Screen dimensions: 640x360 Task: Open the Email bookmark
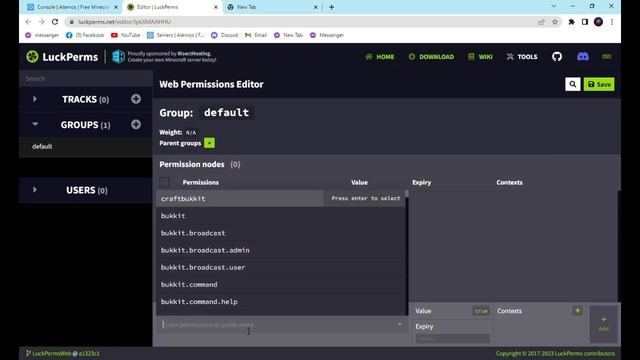click(256, 35)
